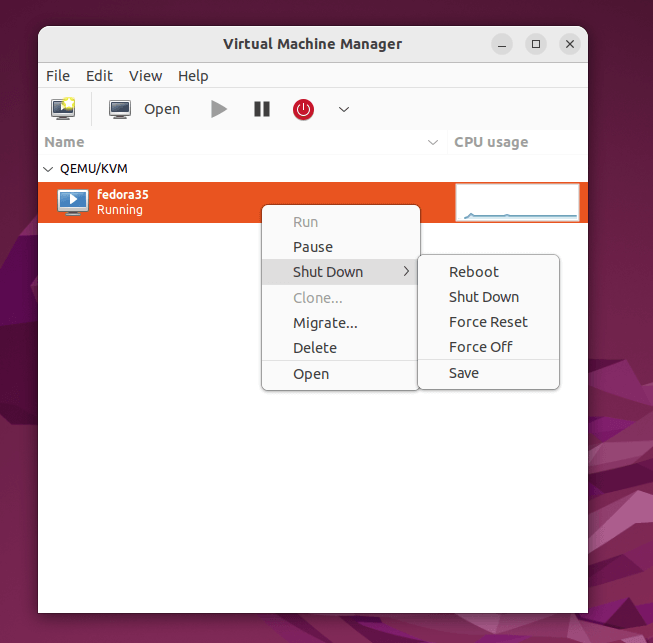The image size is (653, 643).
Task: Open the View menu
Action: (x=145, y=76)
